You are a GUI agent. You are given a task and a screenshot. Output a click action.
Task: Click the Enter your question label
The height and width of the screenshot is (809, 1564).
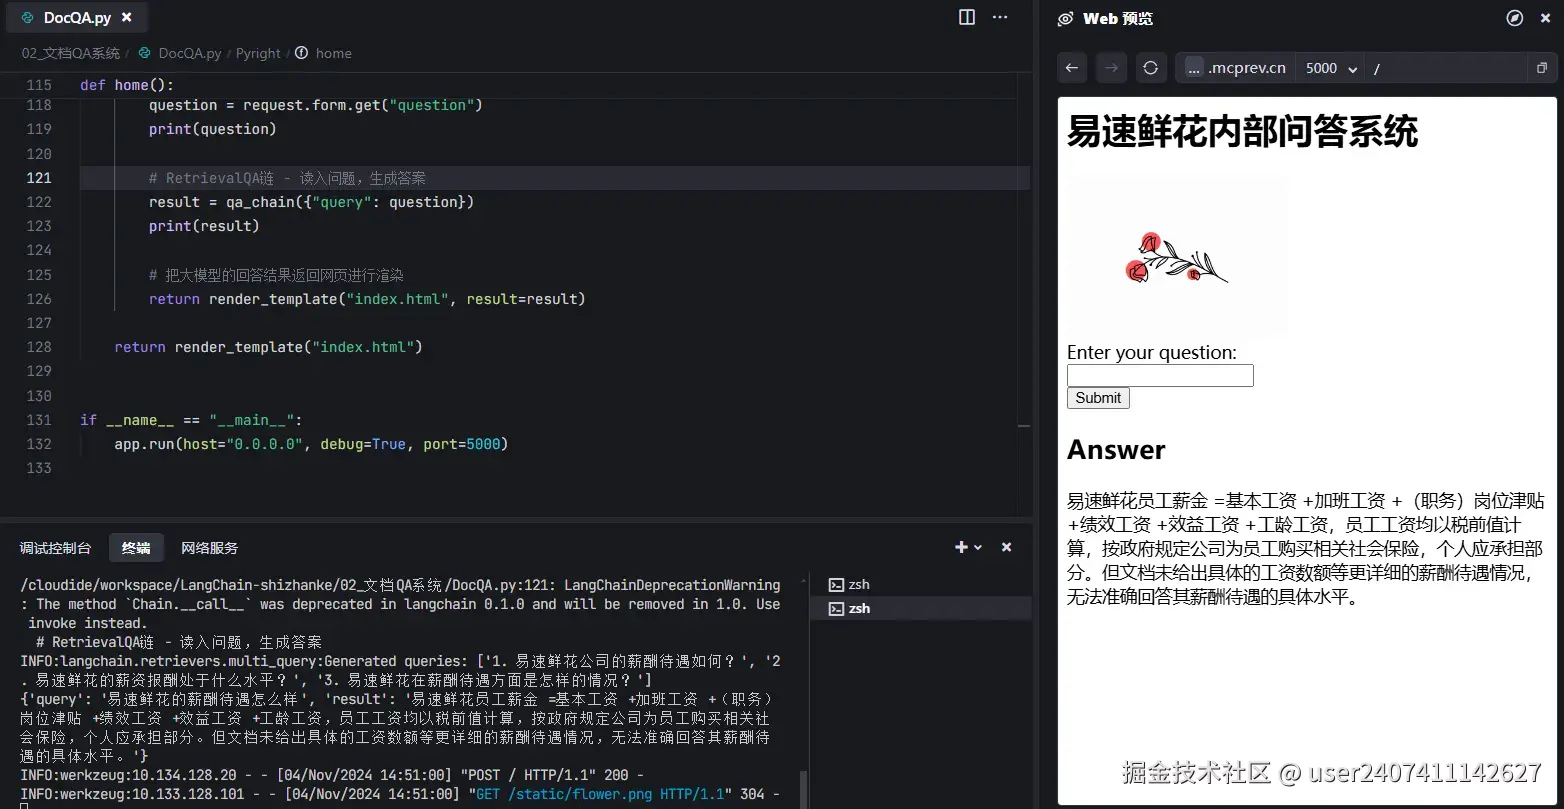click(x=1152, y=352)
